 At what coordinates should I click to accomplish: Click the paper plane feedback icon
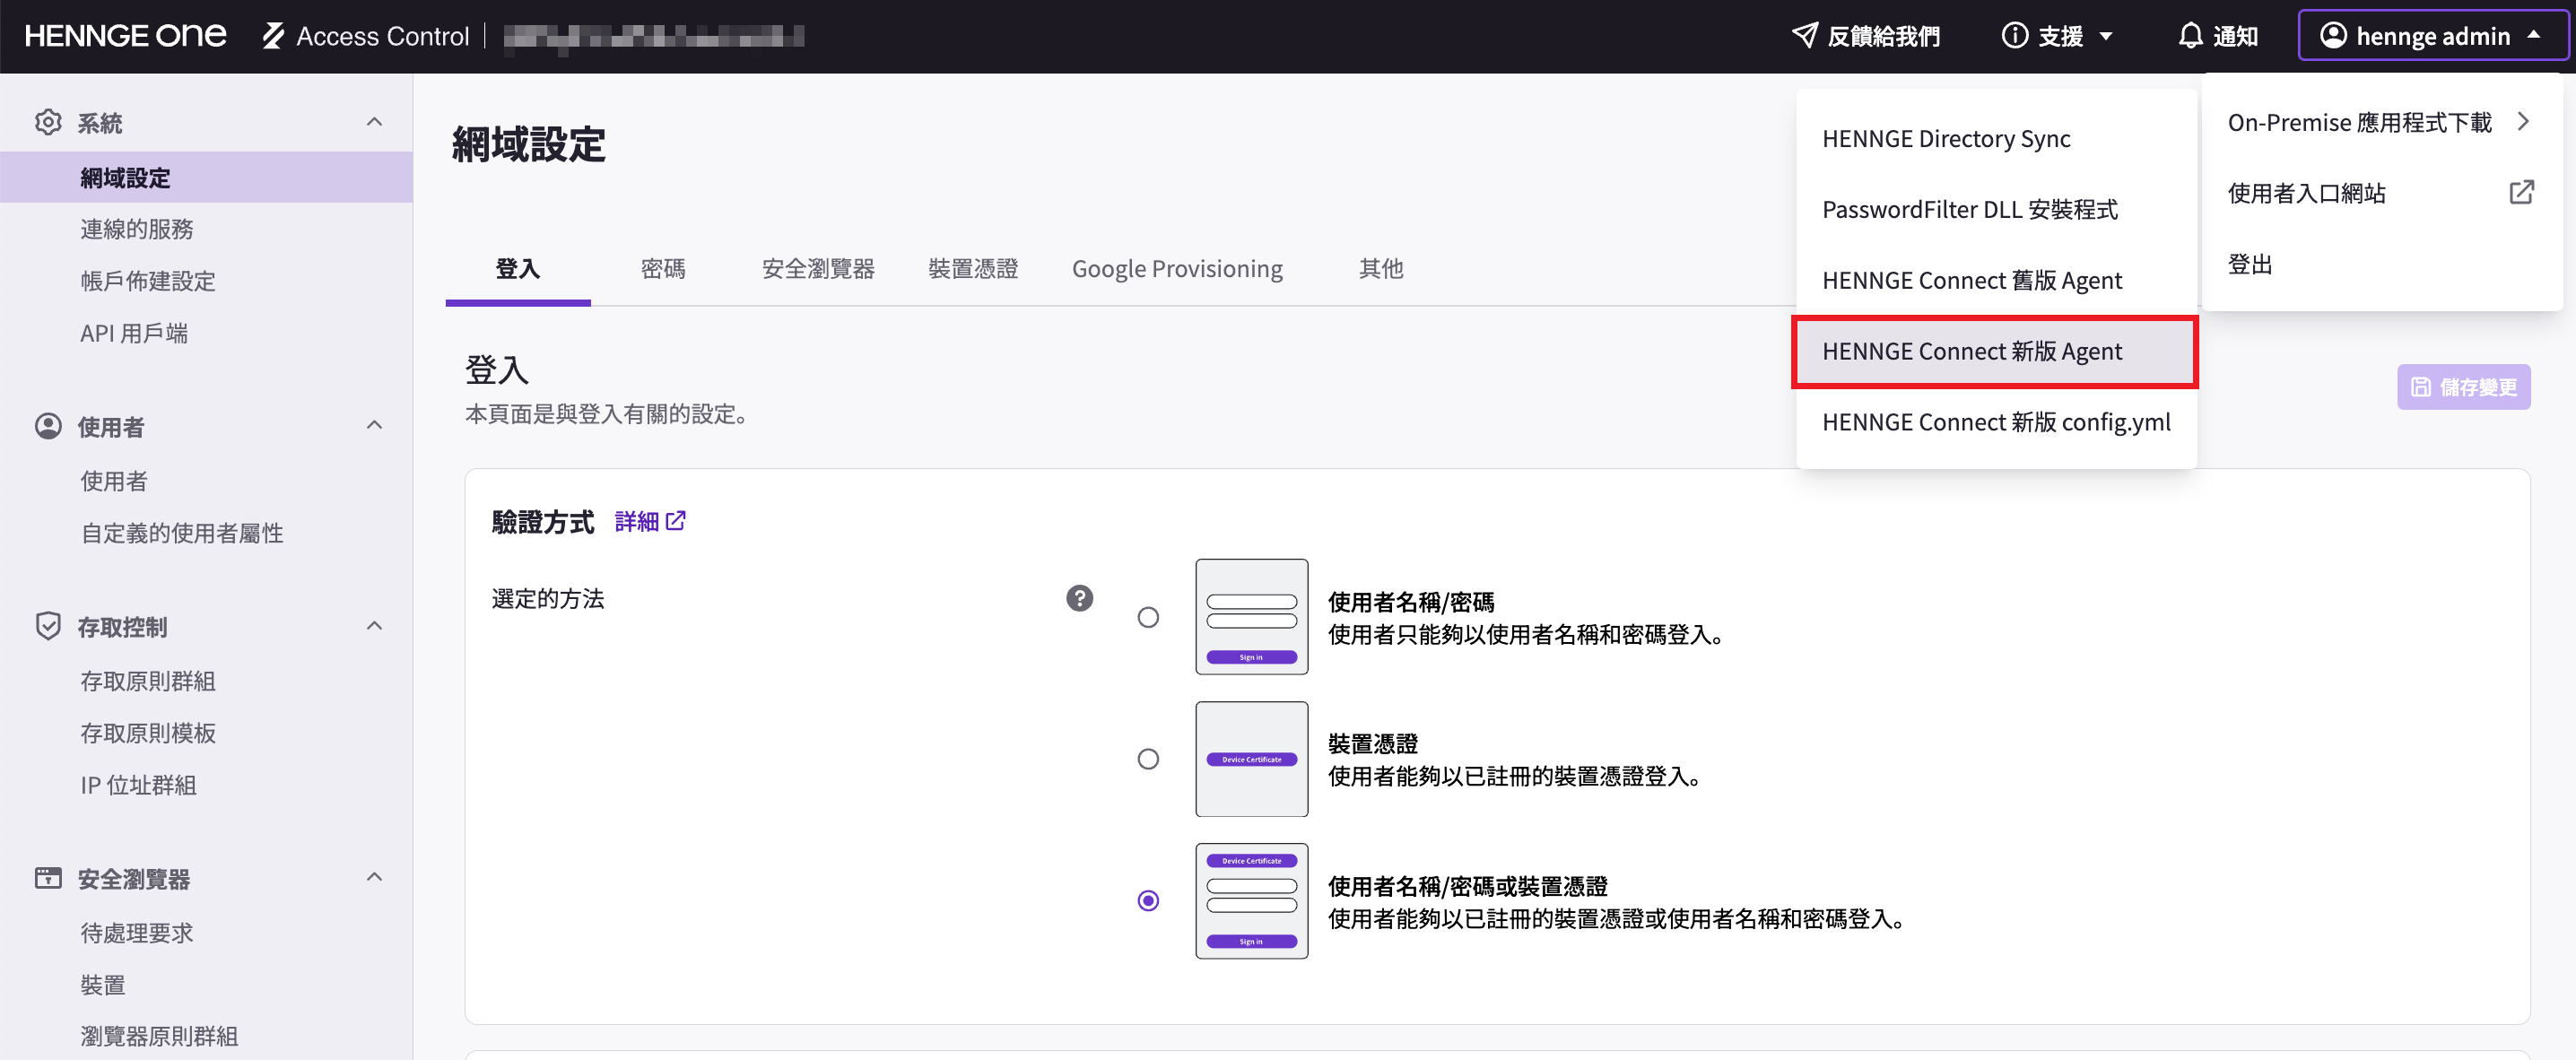[1804, 36]
